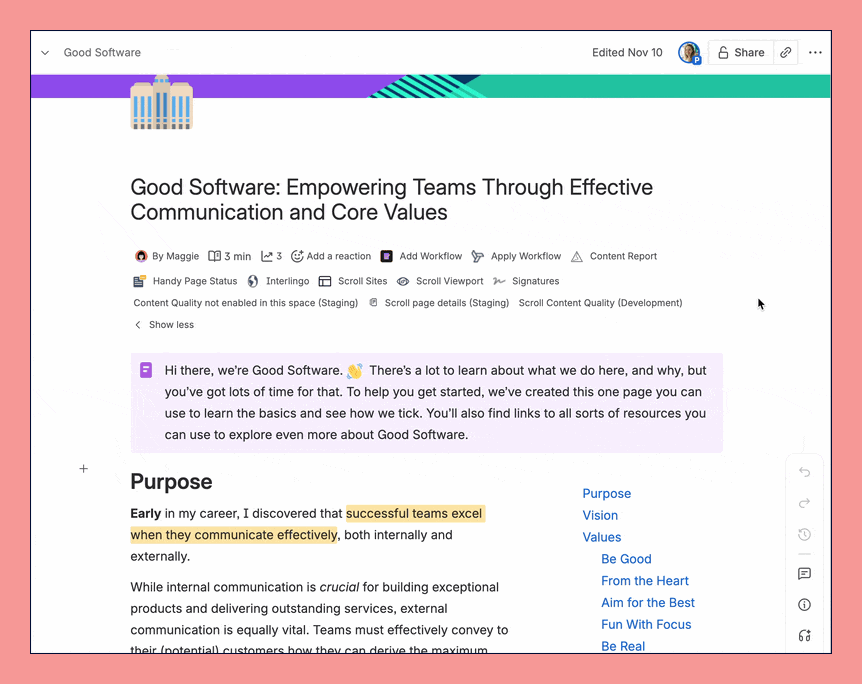Open page info via the circled-i icon
Image resolution: width=862 pixels, height=684 pixels.
(x=804, y=604)
